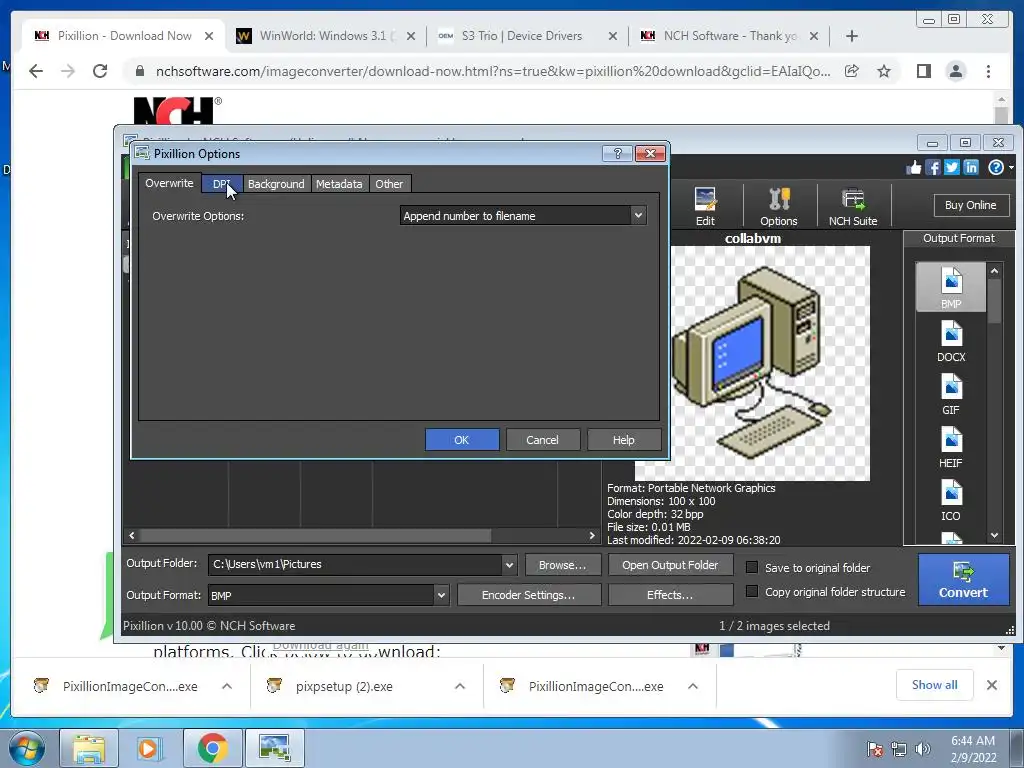Select the DOCX output format icon
This screenshot has height=768, width=1024.
click(x=951, y=341)
